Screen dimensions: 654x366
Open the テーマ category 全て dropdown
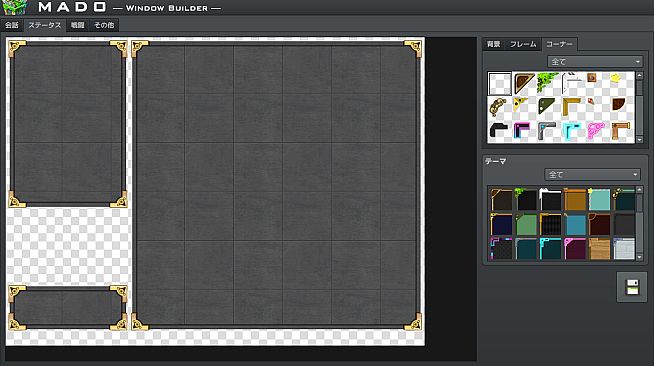click(592, 174)
